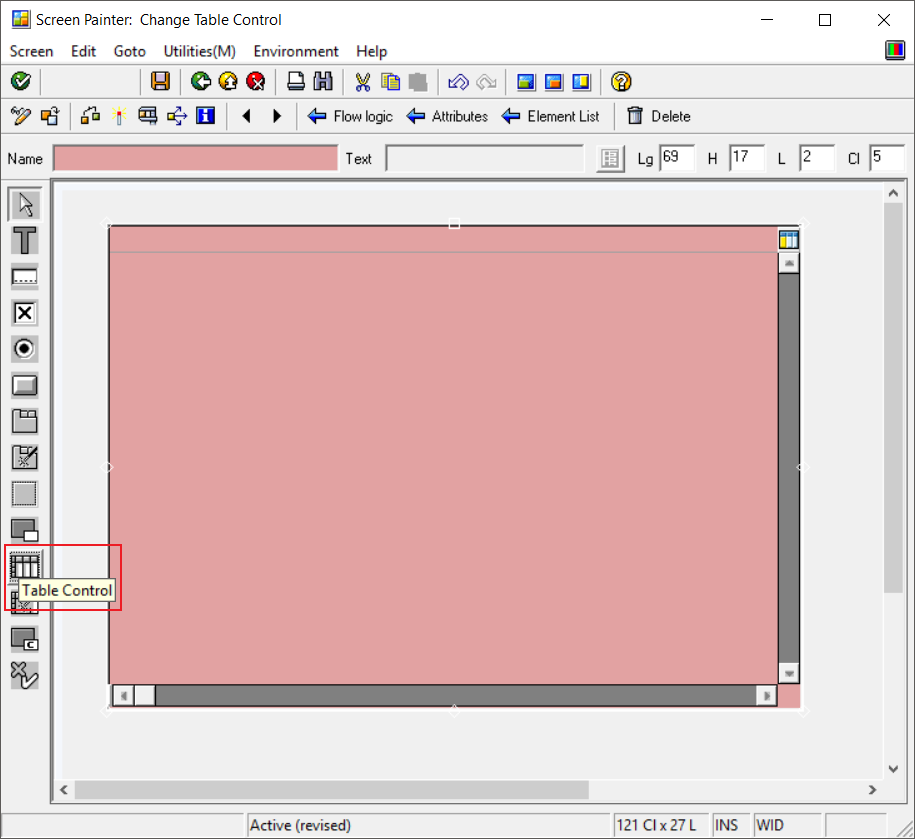Choose the Status icon tool
Viewport: 915px width, 839px height.
pos(25,675)
